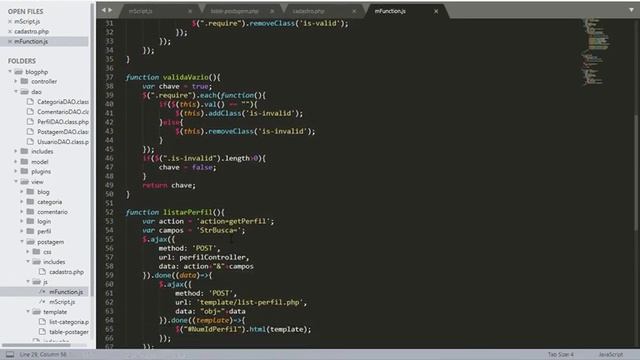This screenshot has width=640, height=360.
Task: Expand the comentario folder arrow
Action: [22, 212]
